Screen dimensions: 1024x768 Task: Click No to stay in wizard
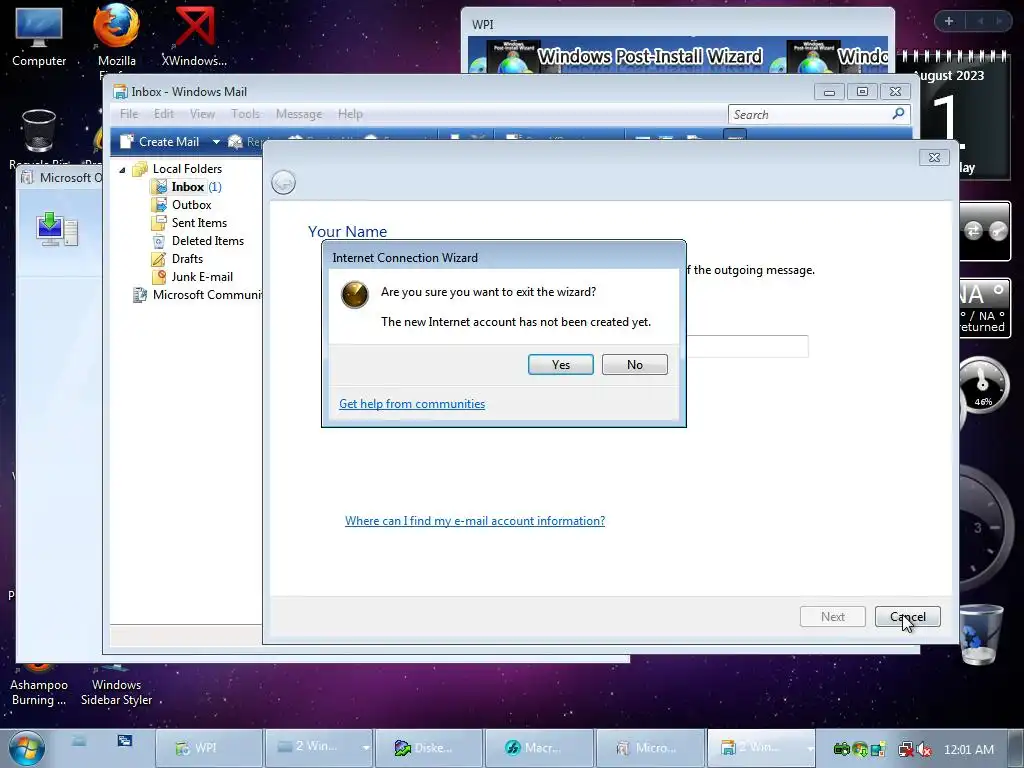[x=634, y=364]
